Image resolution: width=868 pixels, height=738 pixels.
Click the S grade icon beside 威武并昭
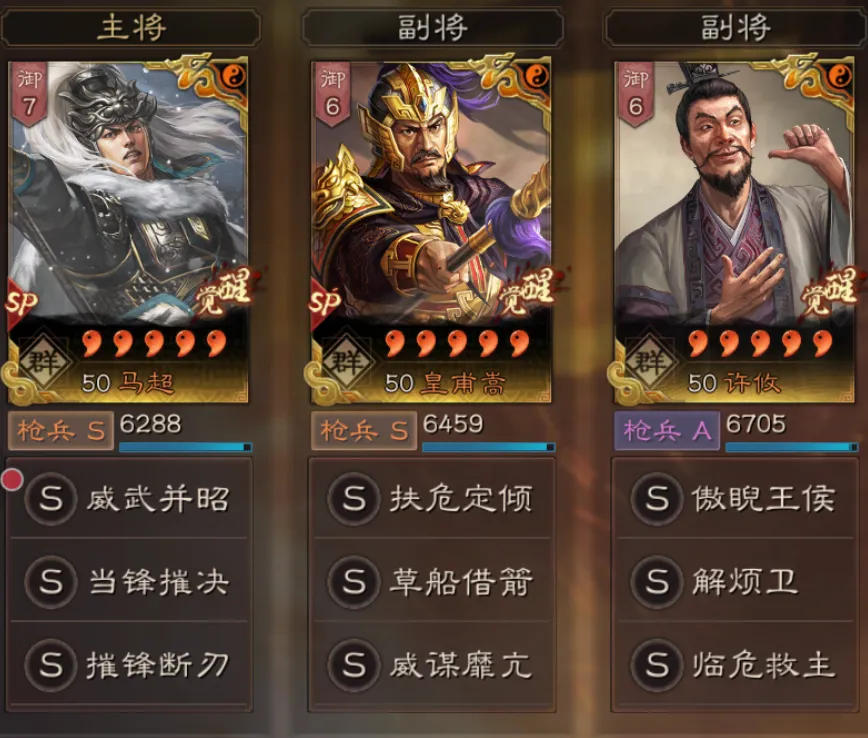51,498
